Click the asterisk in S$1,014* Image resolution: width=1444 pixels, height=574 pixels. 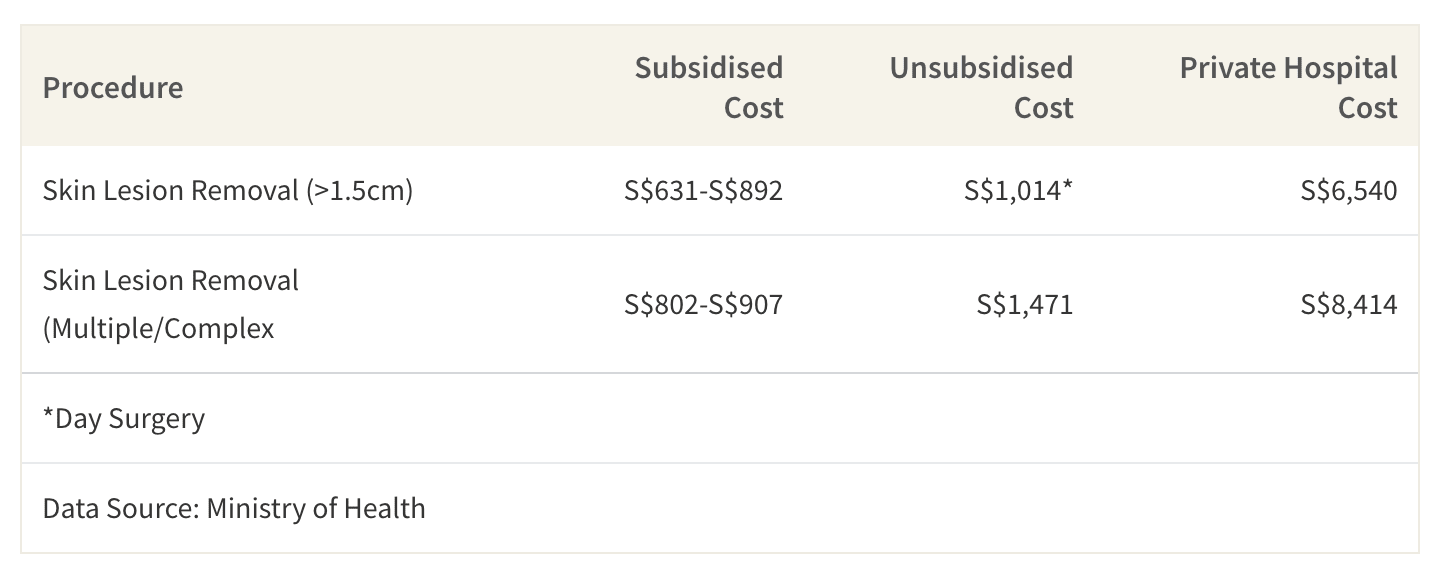(1067, 186)
